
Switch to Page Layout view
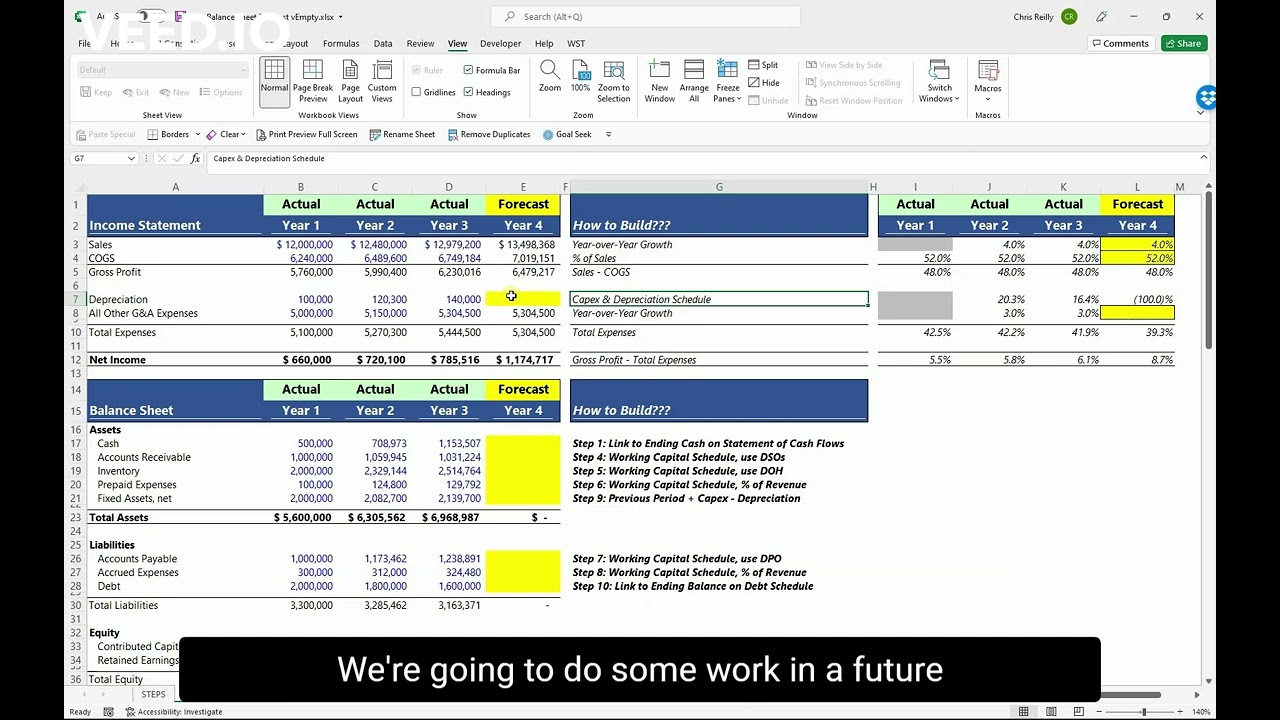(x=350, y=81)
